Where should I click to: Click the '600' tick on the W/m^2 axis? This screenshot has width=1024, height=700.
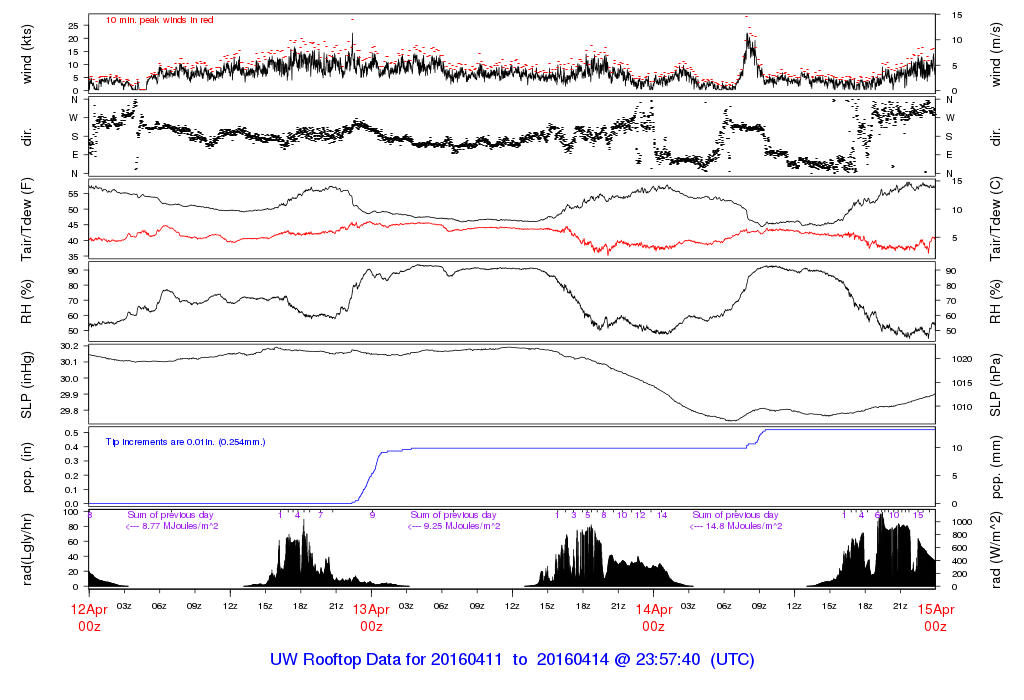click(959, 548)
